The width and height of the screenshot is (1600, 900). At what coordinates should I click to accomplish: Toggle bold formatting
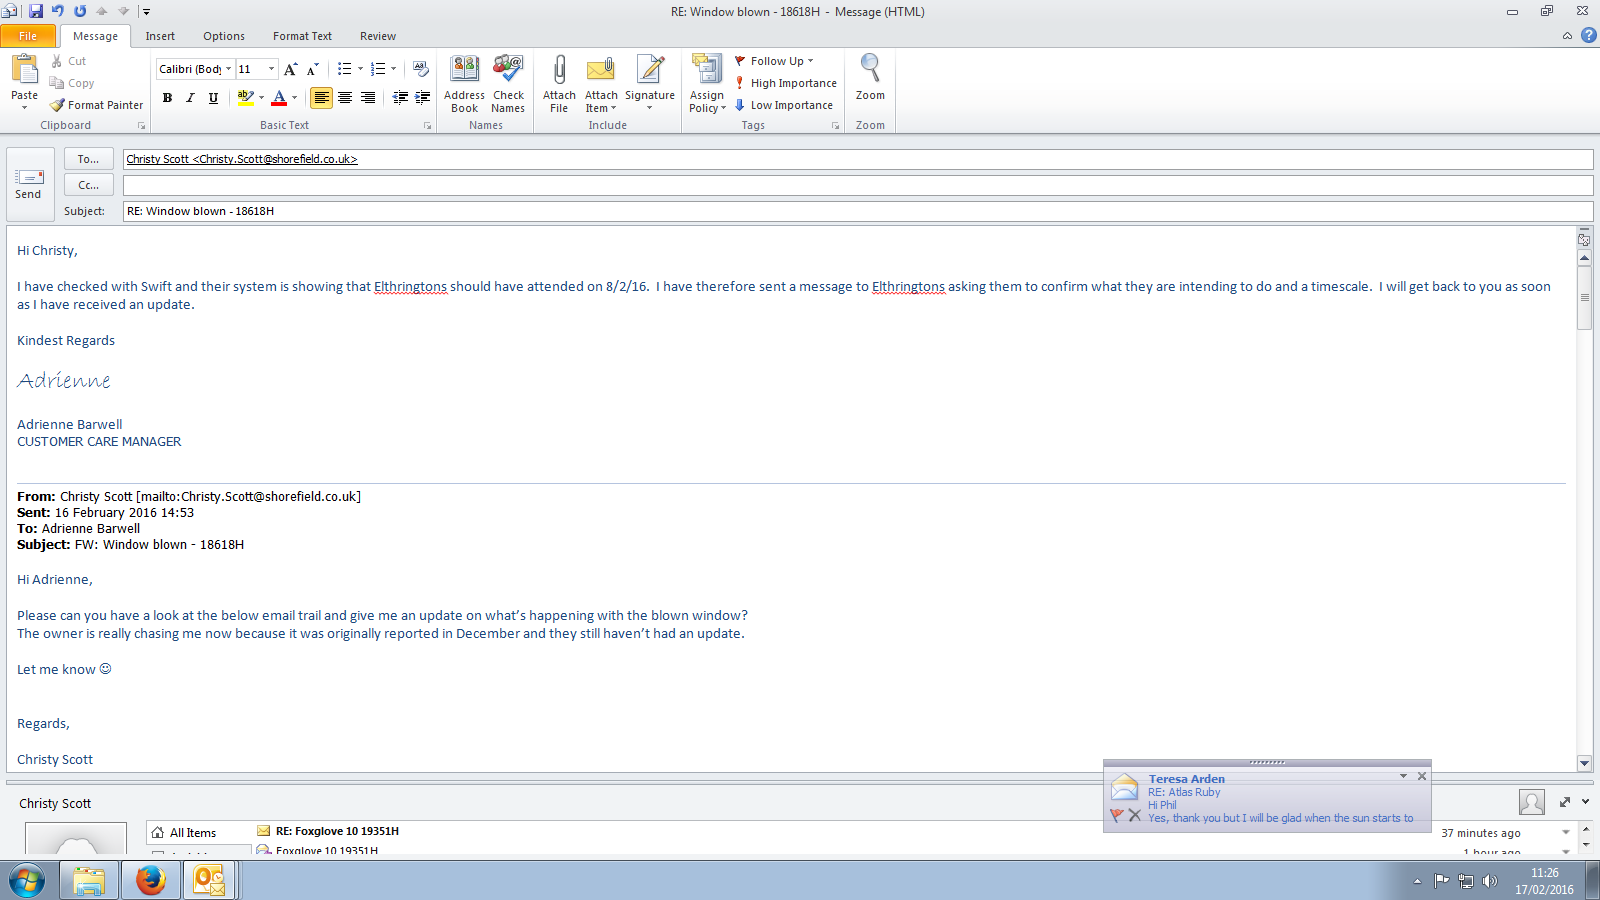click(167, 98)
